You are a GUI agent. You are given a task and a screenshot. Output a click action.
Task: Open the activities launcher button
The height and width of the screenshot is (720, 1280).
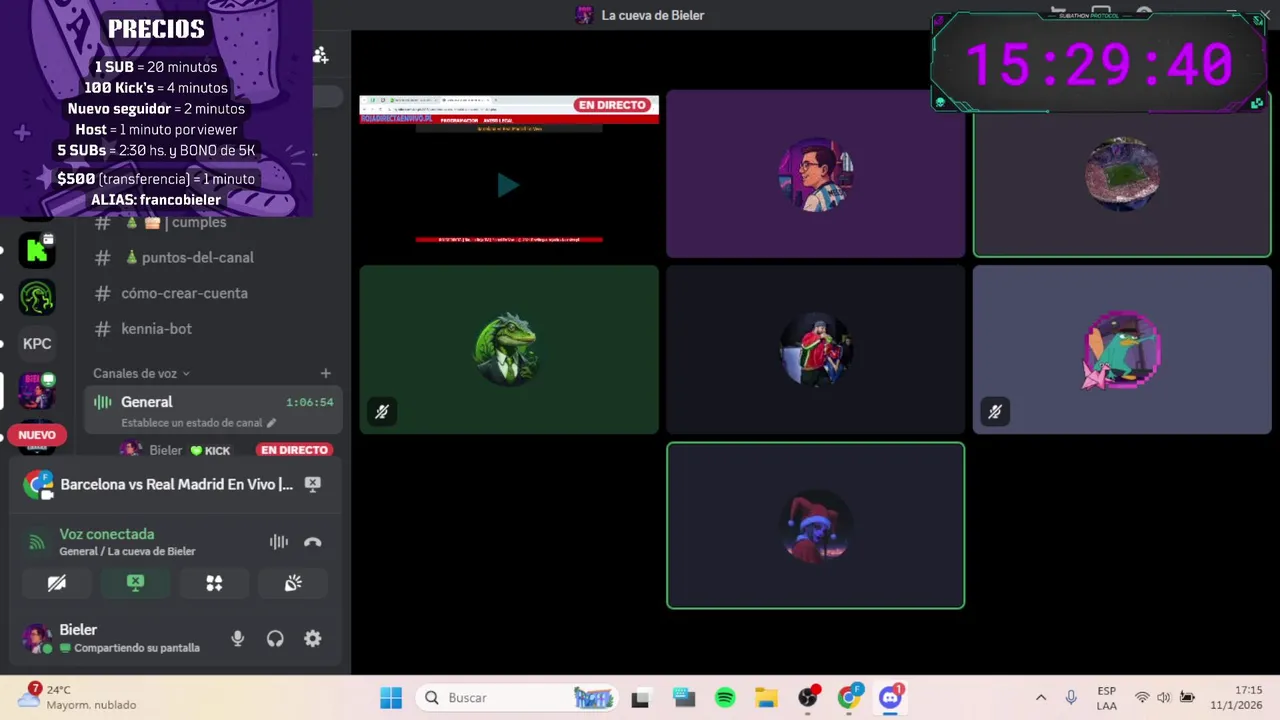214,583
